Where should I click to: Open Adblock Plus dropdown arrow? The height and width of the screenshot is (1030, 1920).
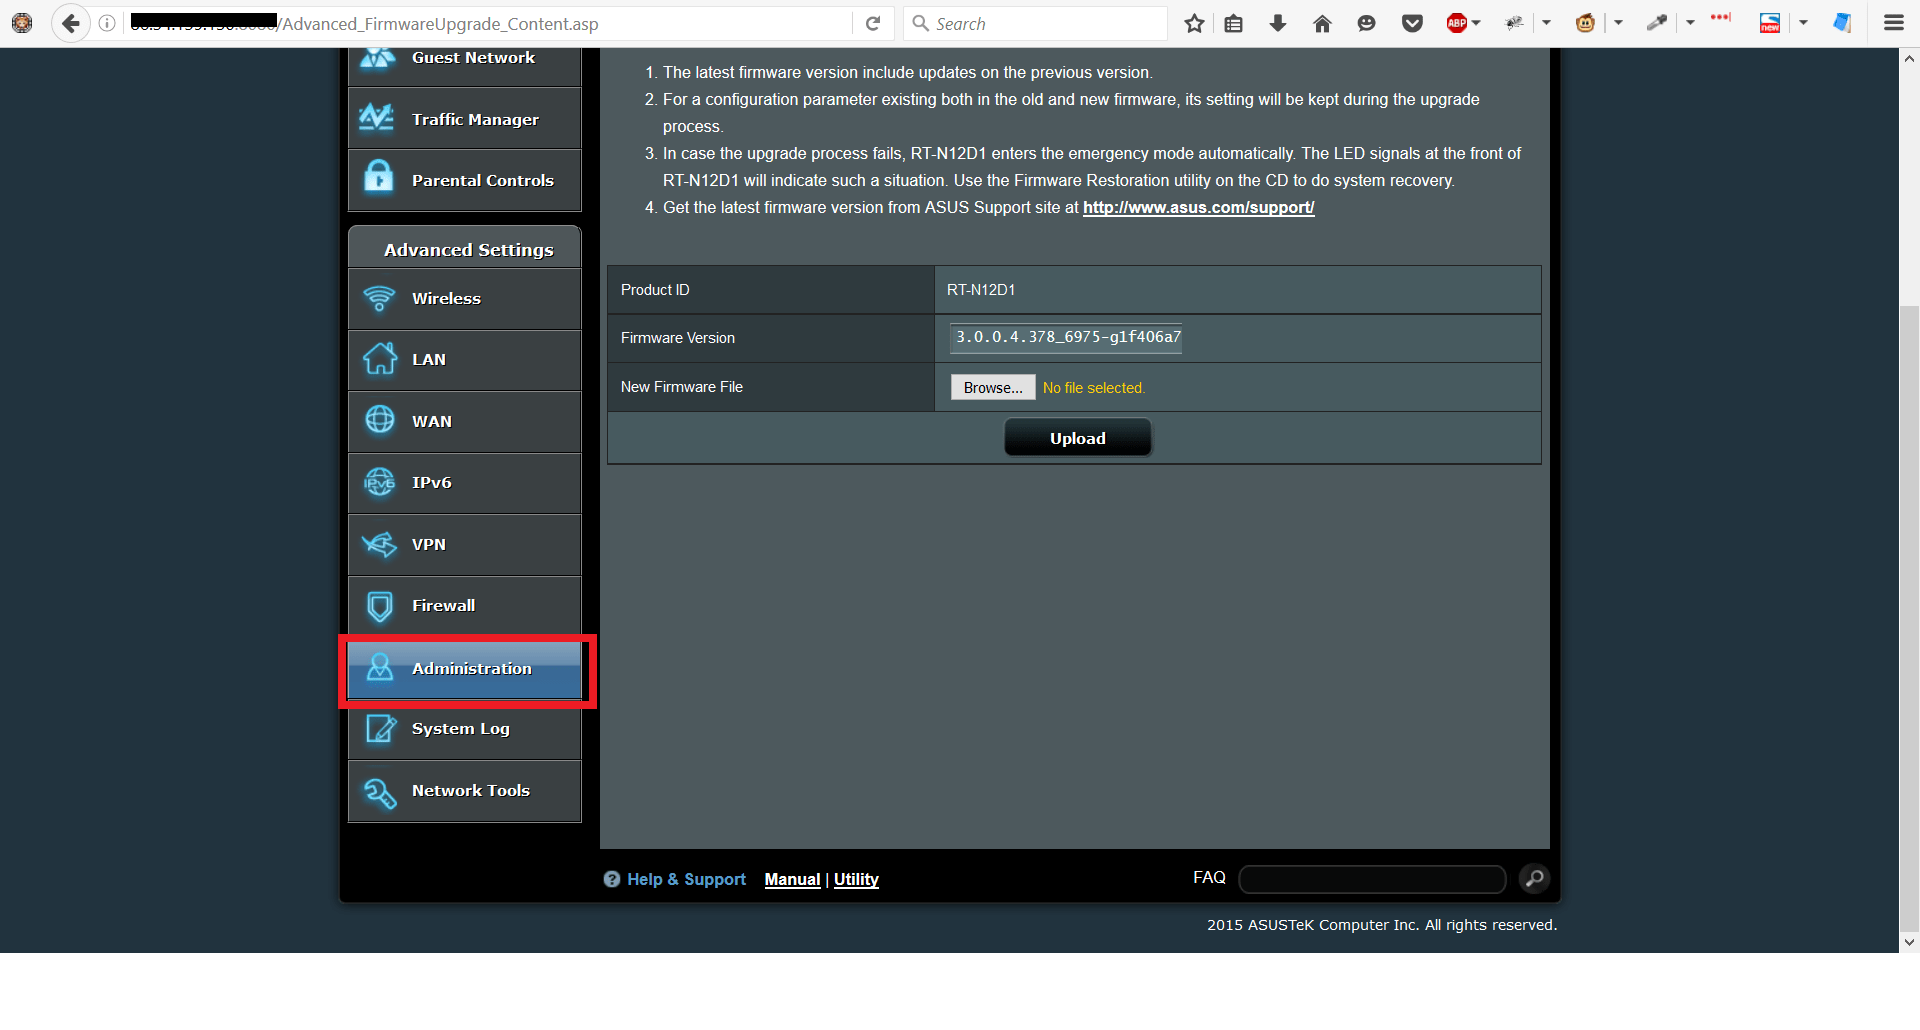click(1476, 23)
